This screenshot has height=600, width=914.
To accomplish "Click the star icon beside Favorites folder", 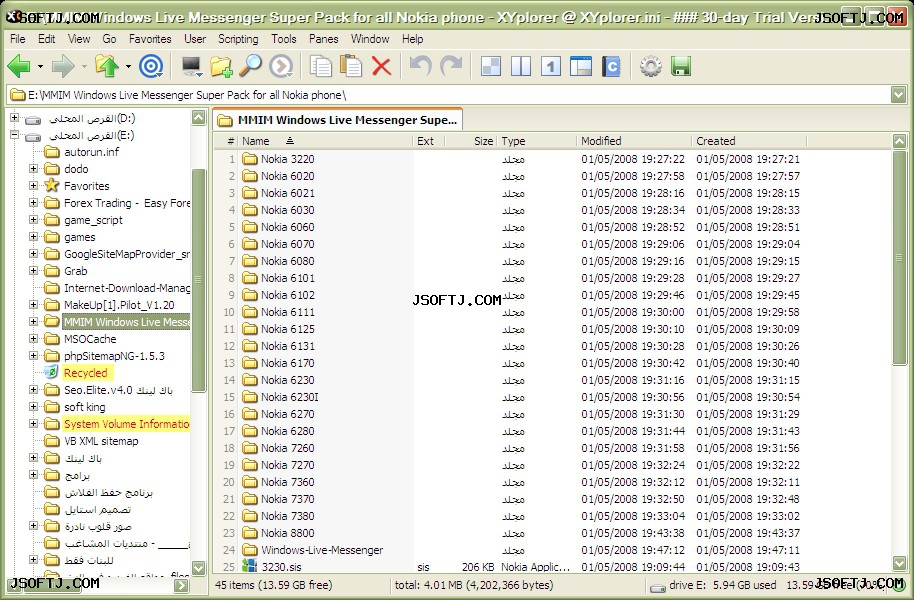I will pyautogui.click(x=52, y=185).
